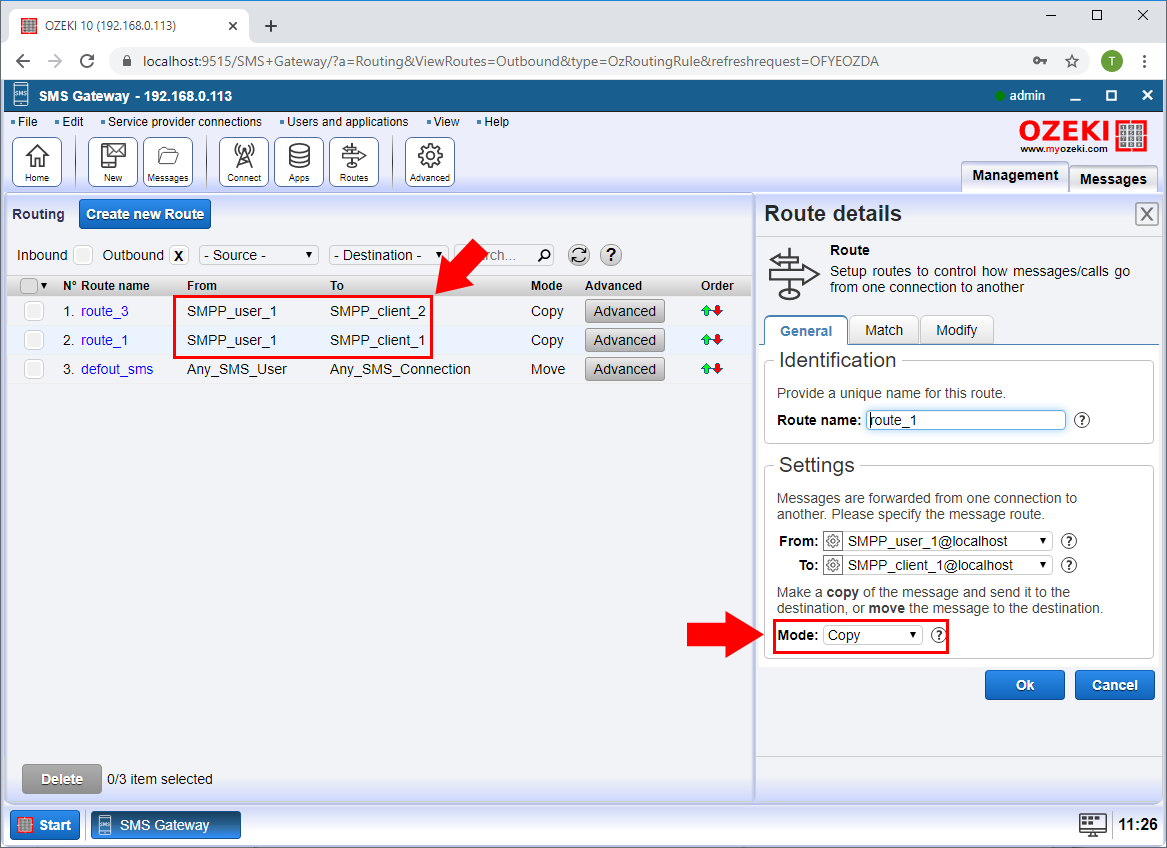Click the OZEKI logo
Image resolution: width=1167 pixels, height=848 pixels.
[1083, 136]
